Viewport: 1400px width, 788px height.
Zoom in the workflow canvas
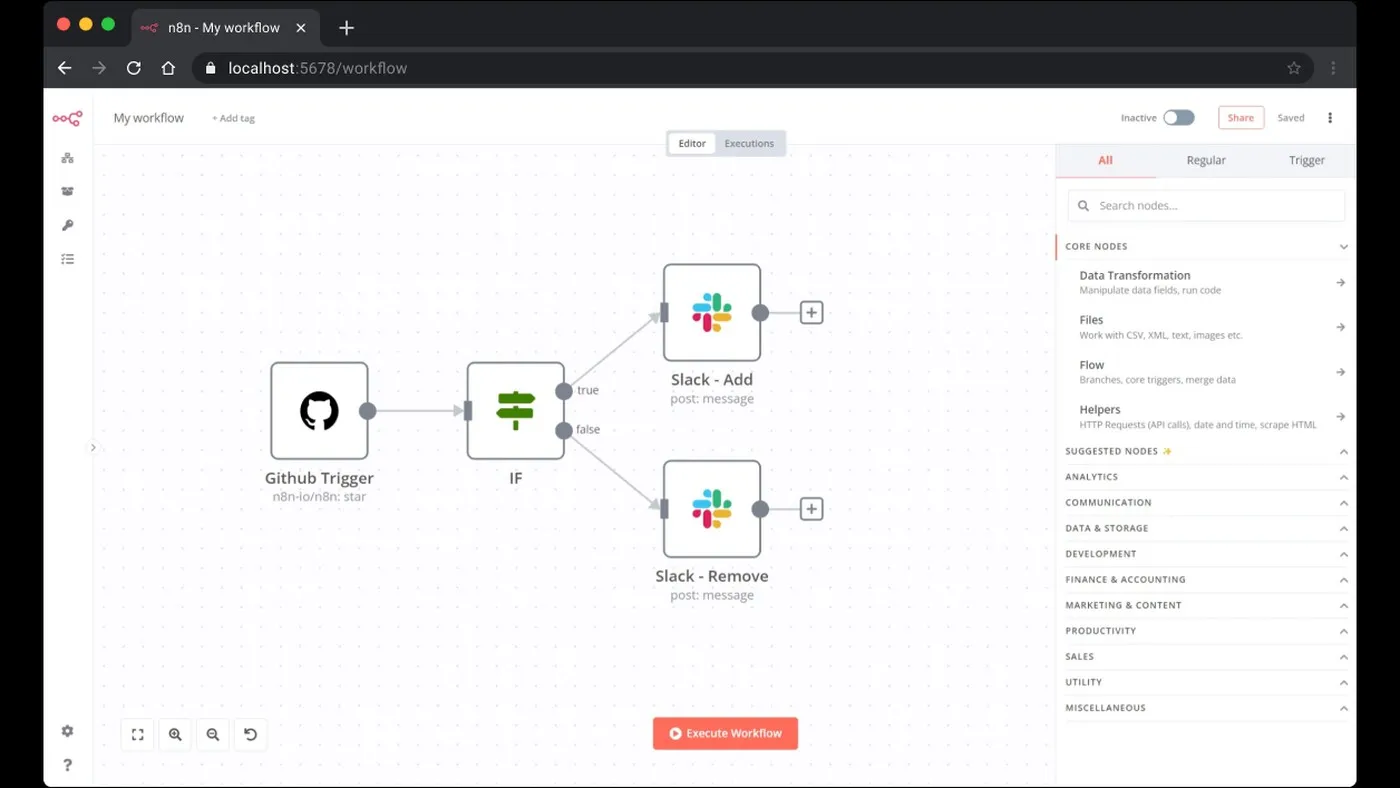click(x=175, y=734)
